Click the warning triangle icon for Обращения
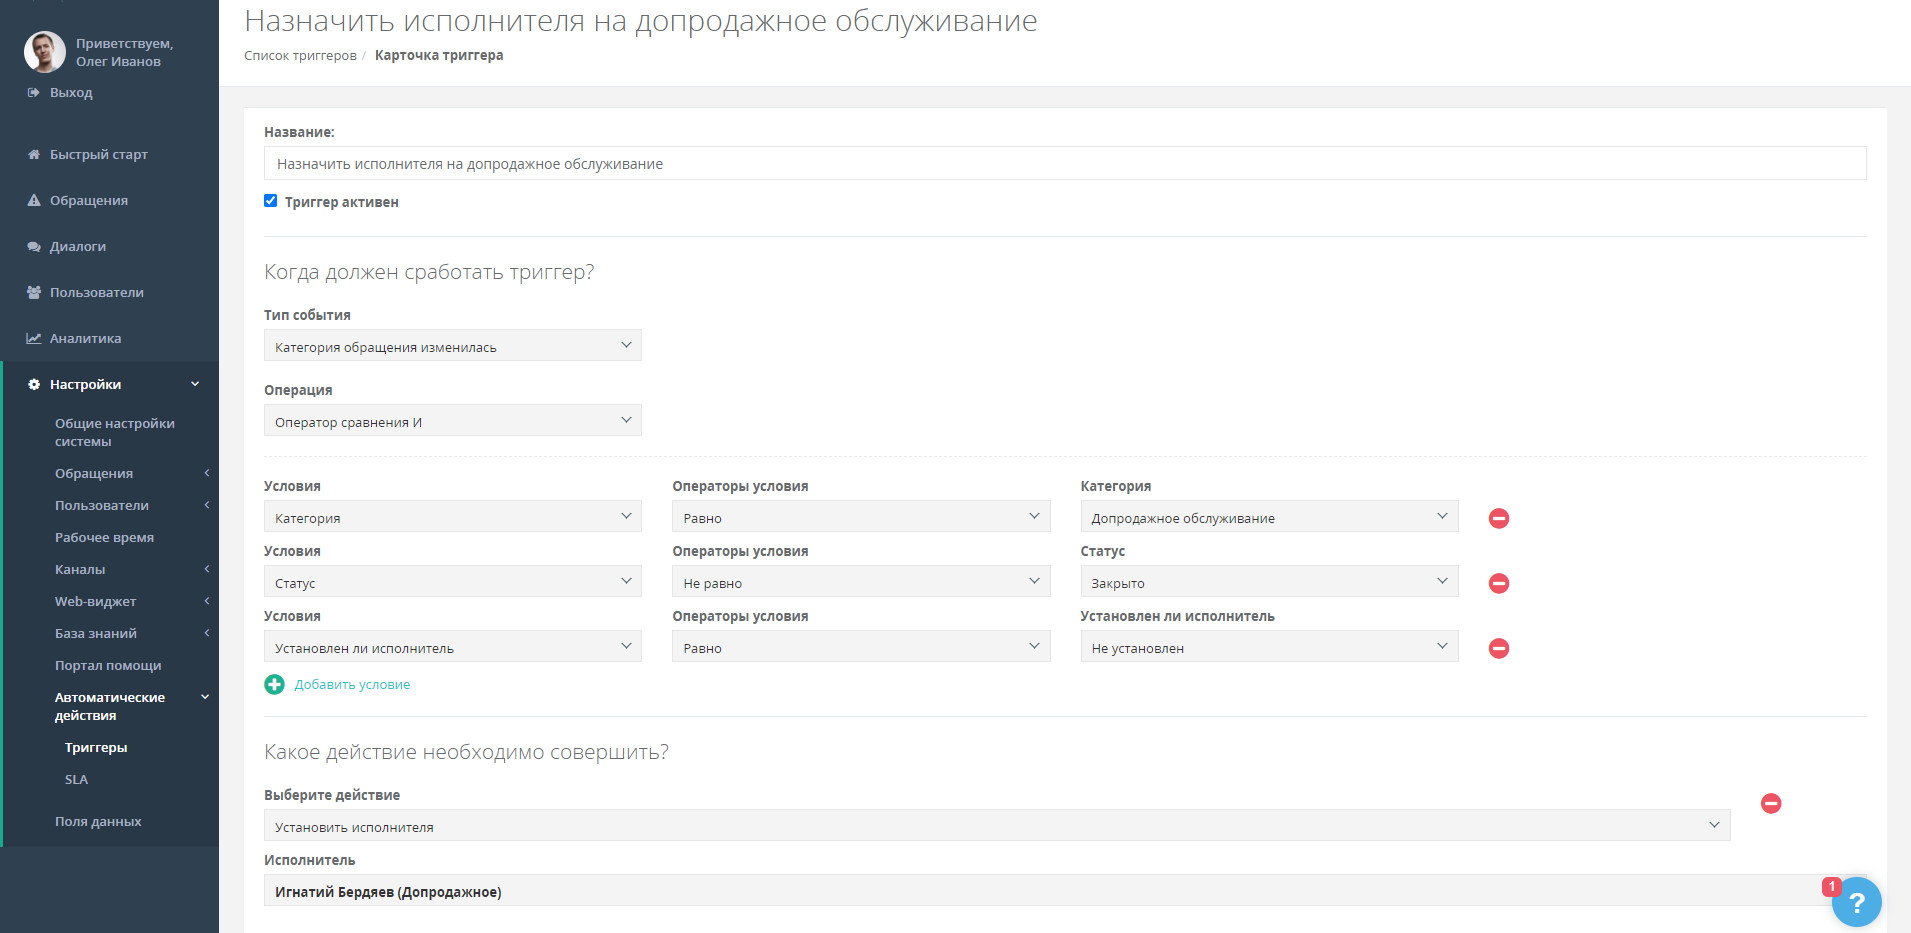Screen dimensions: 1911x933 [x=33, y=200]
